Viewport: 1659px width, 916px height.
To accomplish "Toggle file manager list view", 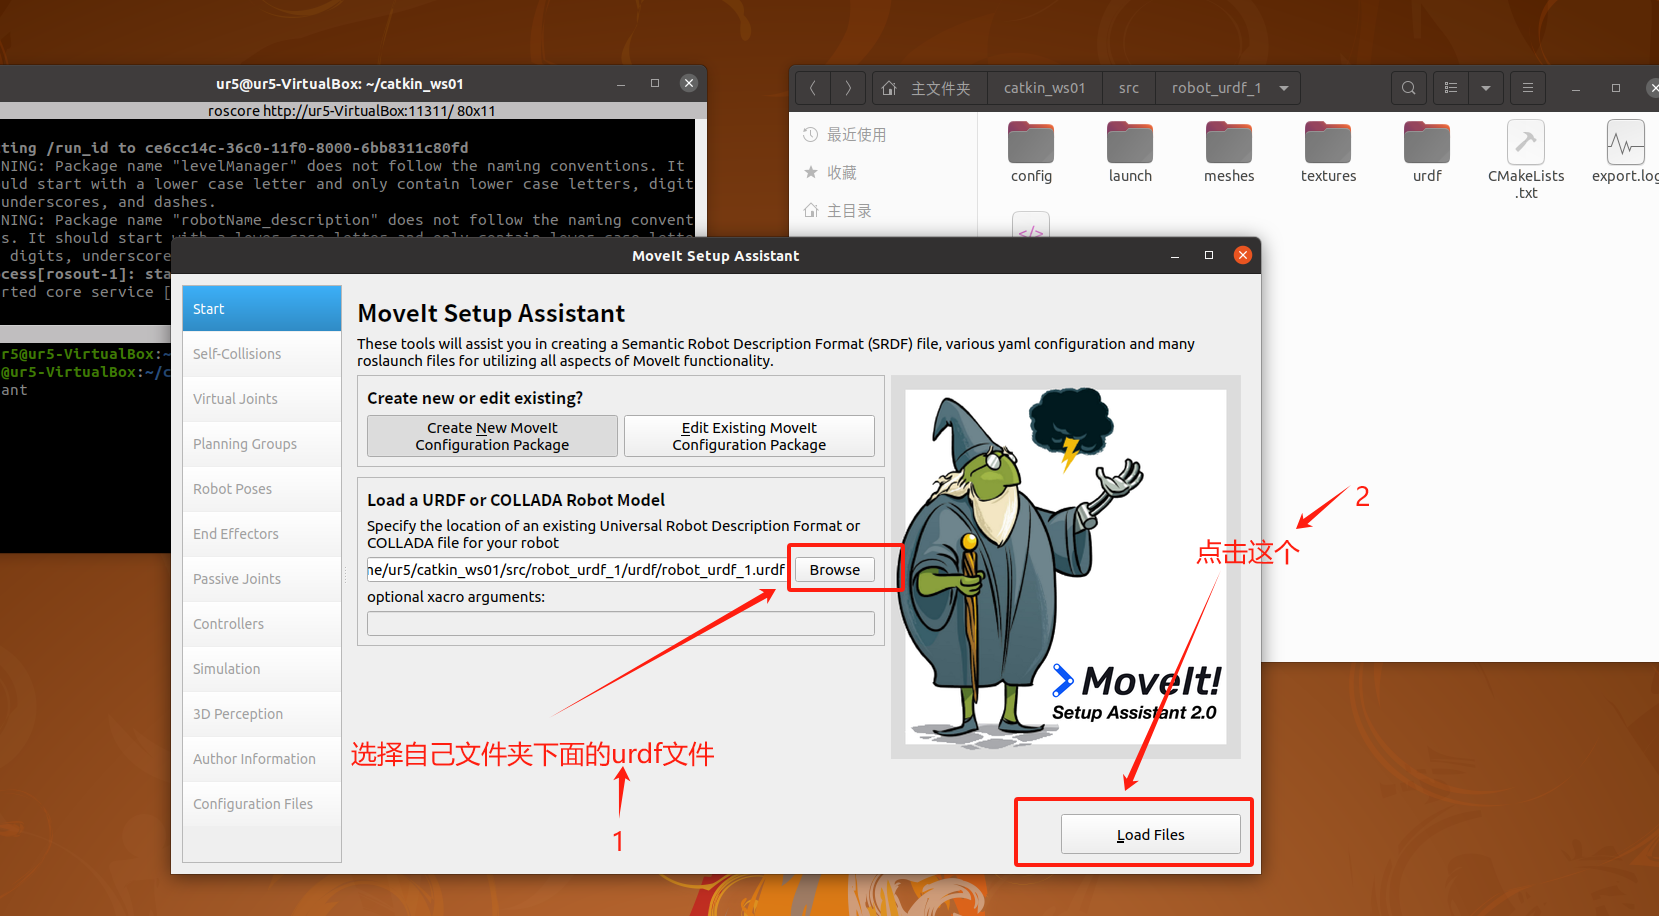I will click(x=1451, y=88).
